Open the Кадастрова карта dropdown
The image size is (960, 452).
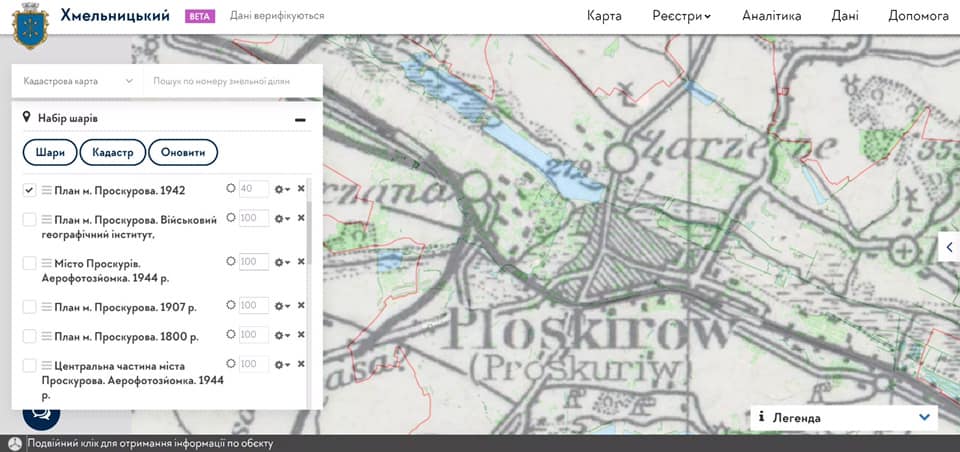pos(78,81)
